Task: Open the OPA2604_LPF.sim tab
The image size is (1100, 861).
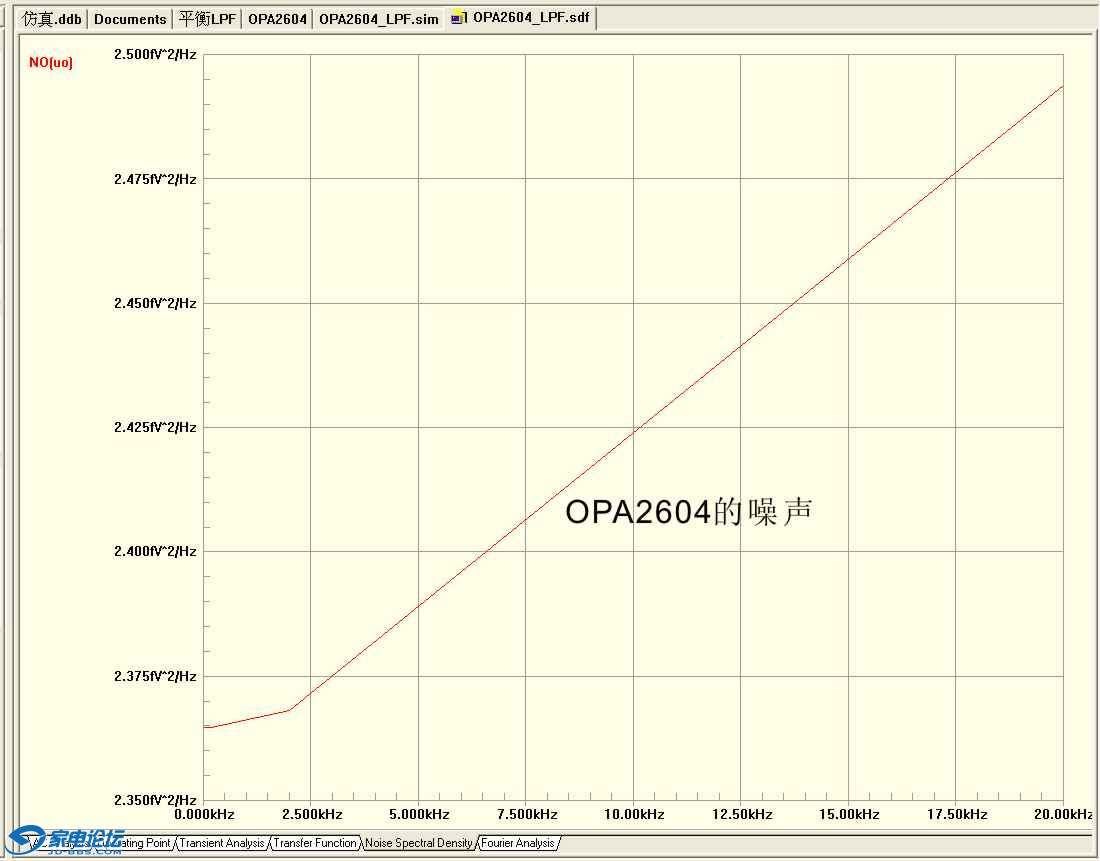Action: point(378,17)
